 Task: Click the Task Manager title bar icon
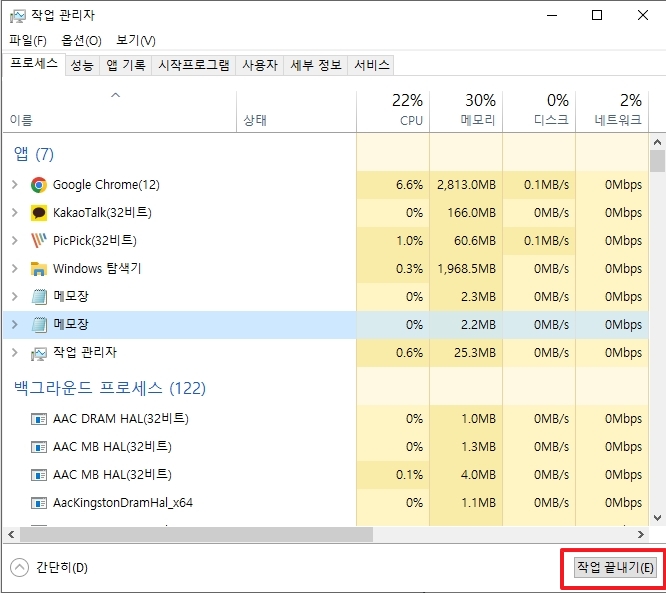17,16
